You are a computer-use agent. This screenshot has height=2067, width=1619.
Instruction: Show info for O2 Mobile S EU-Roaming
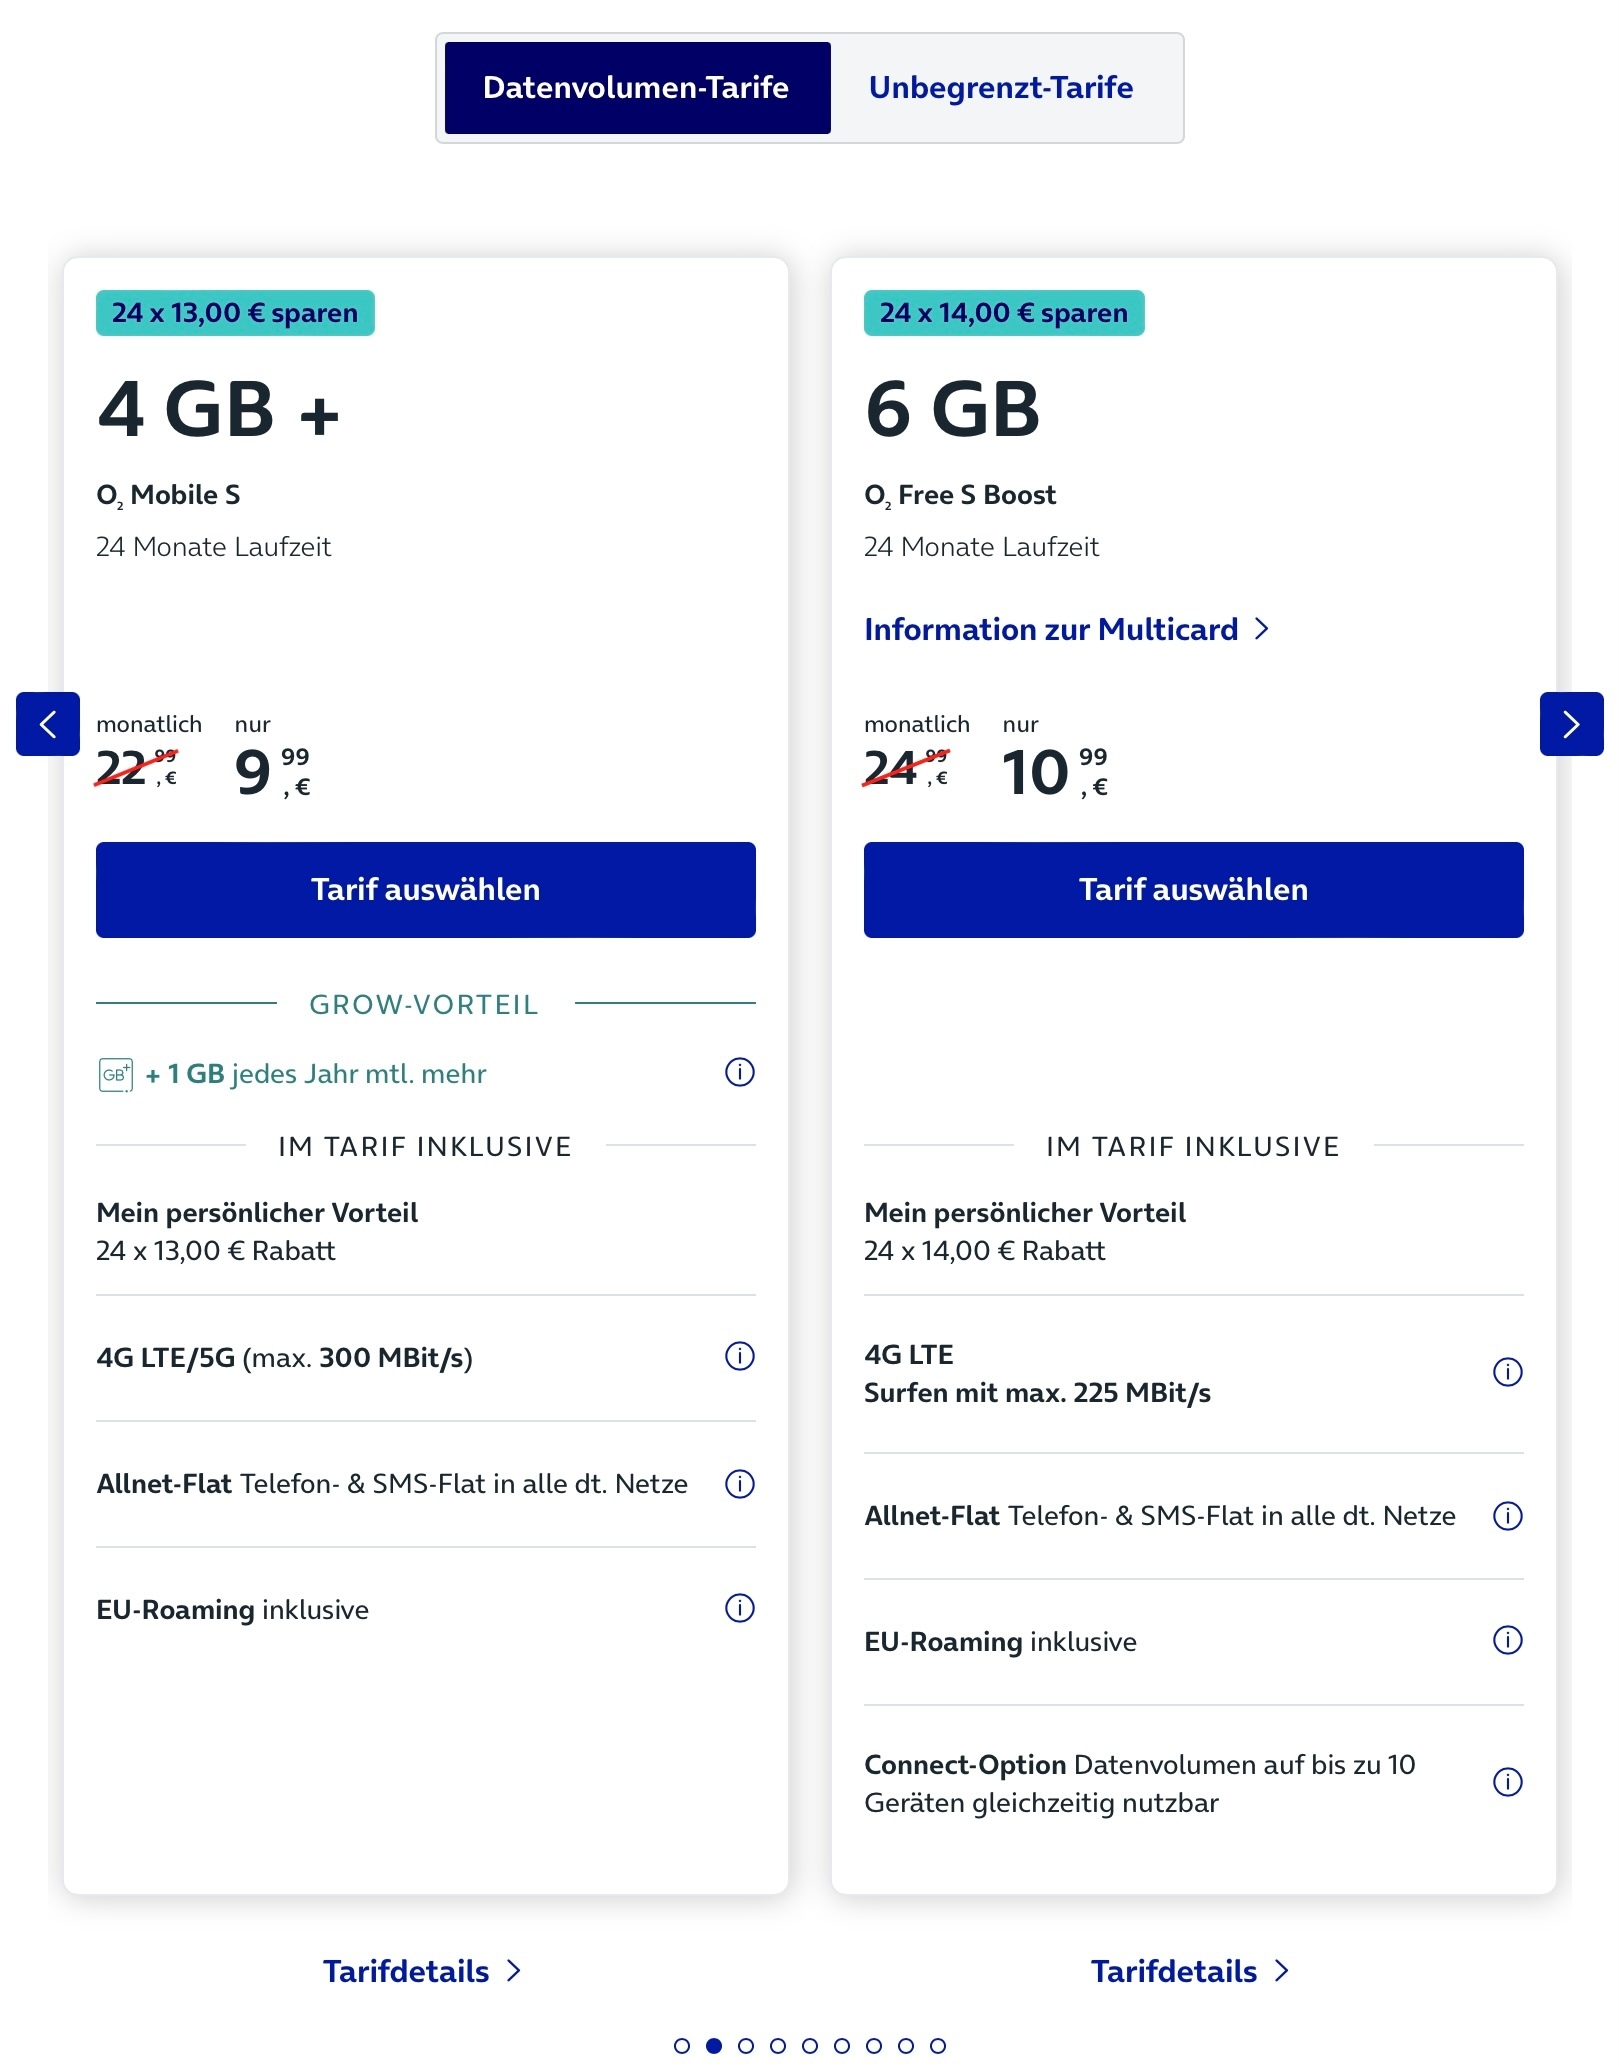pyautogui.click(x=739, y=1608)
